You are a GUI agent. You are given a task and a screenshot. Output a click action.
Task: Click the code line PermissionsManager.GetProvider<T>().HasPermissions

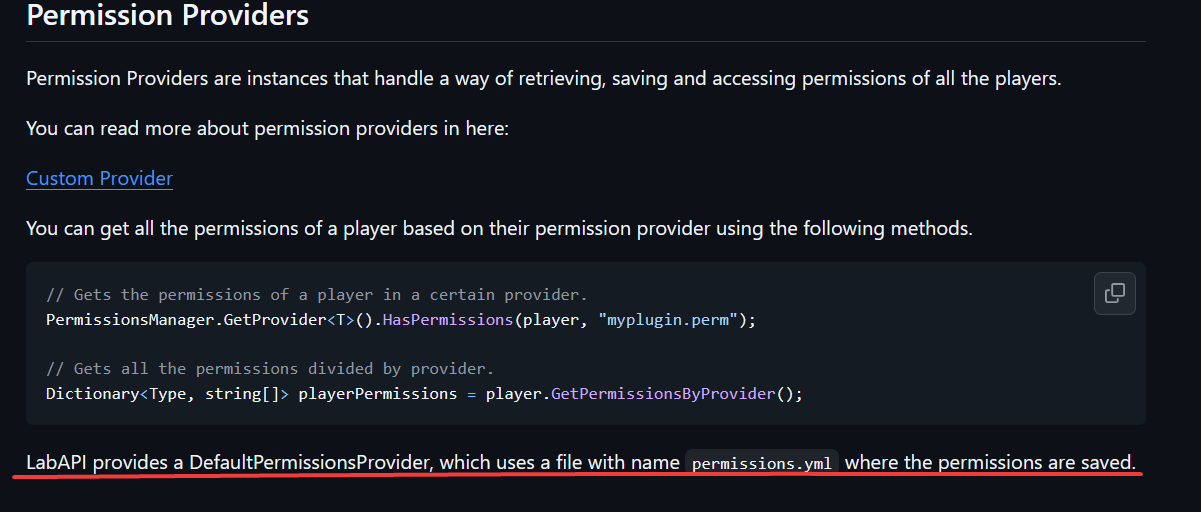[401, 320]
